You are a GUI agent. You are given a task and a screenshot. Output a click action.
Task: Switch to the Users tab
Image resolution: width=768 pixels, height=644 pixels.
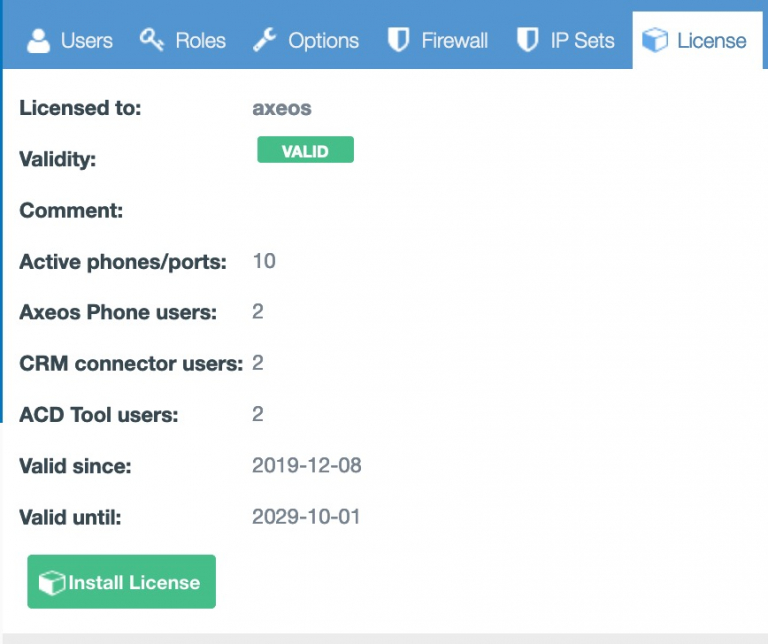pyautogui.click(x=68, y=41)
